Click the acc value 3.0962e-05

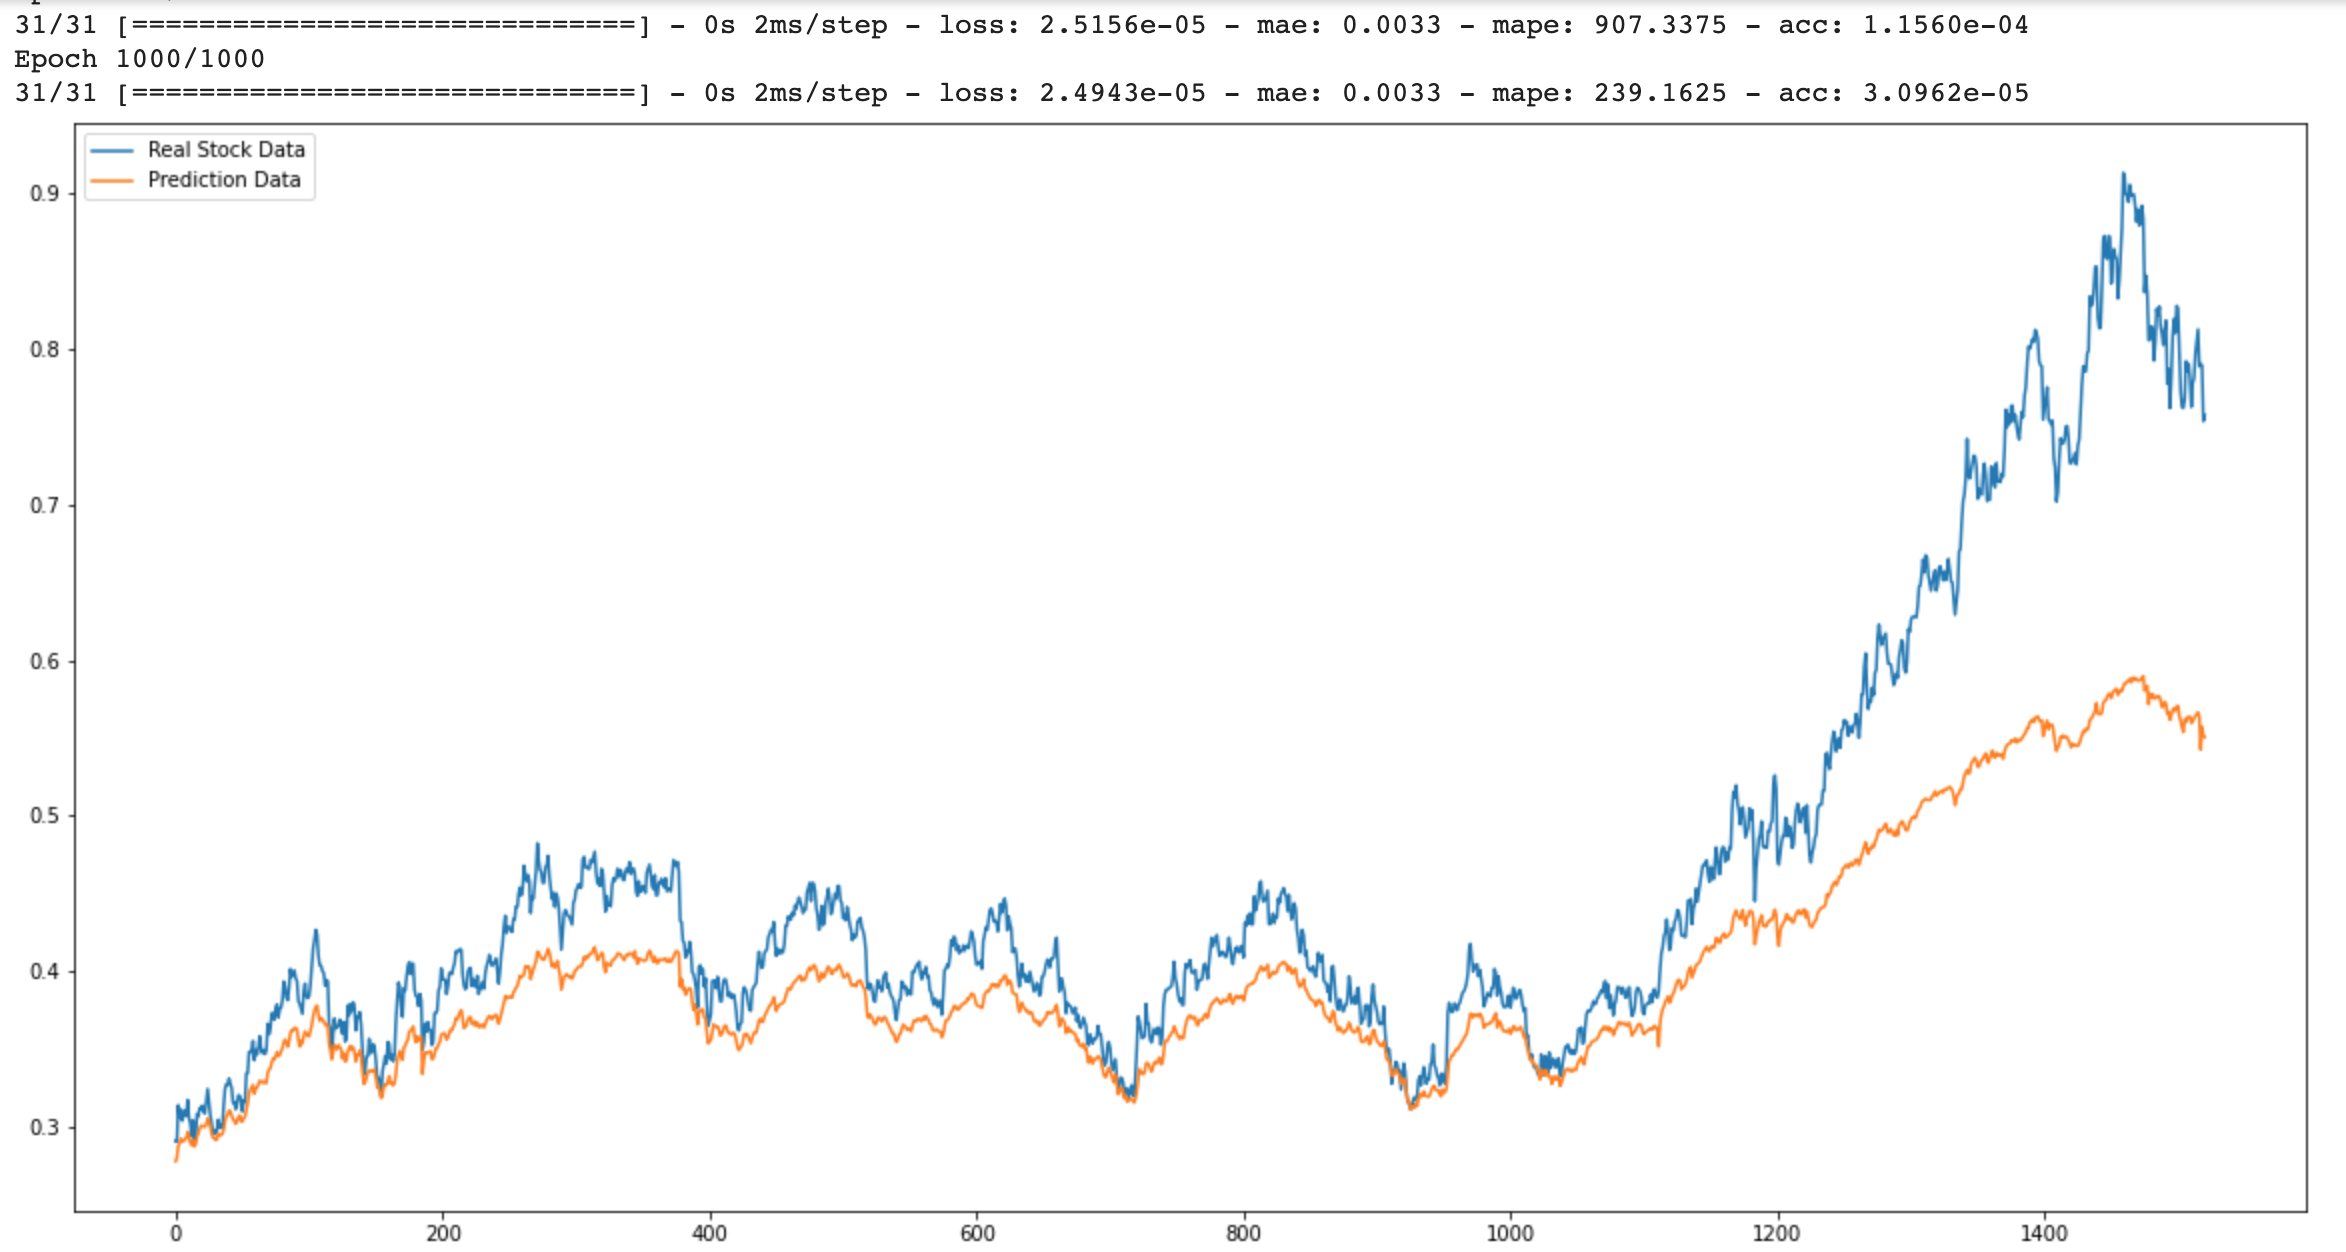pyautogui.click(x=1945, y=93)
